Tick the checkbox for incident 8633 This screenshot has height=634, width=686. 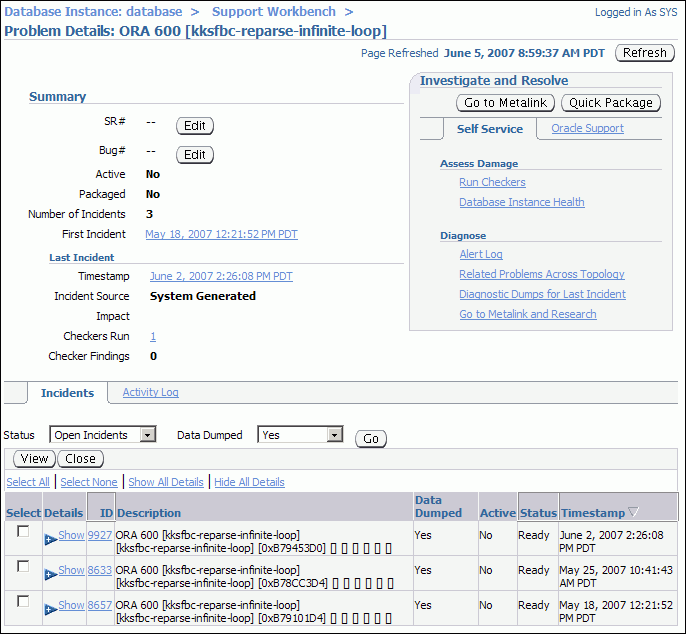pyautogui.click(x=23, y=567)
